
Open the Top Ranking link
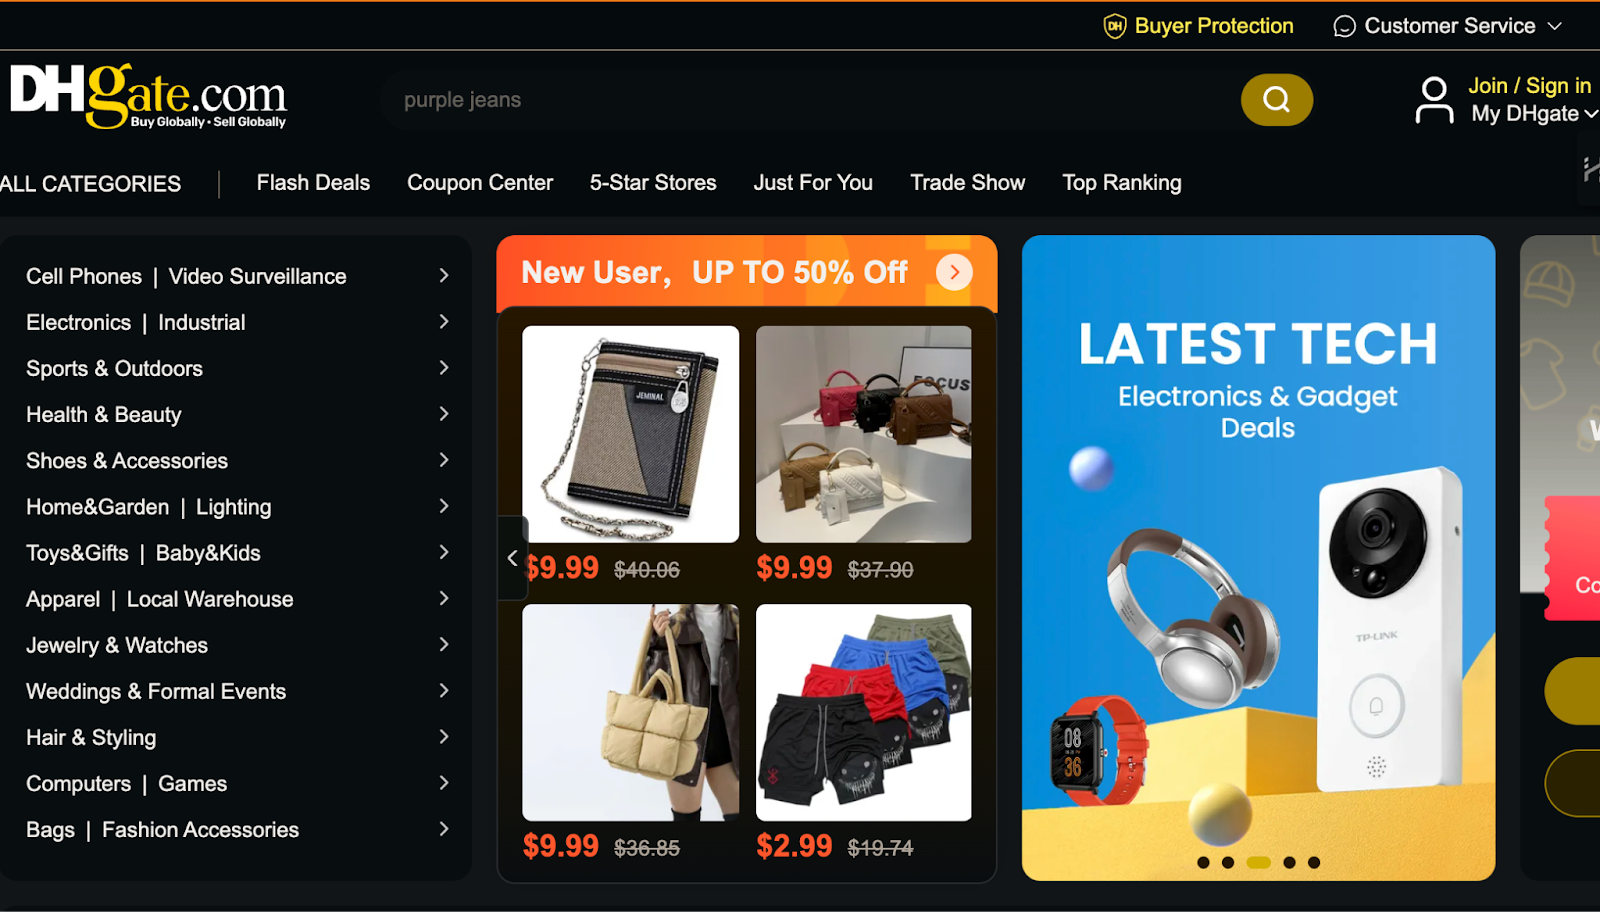tap(1122, 183)
